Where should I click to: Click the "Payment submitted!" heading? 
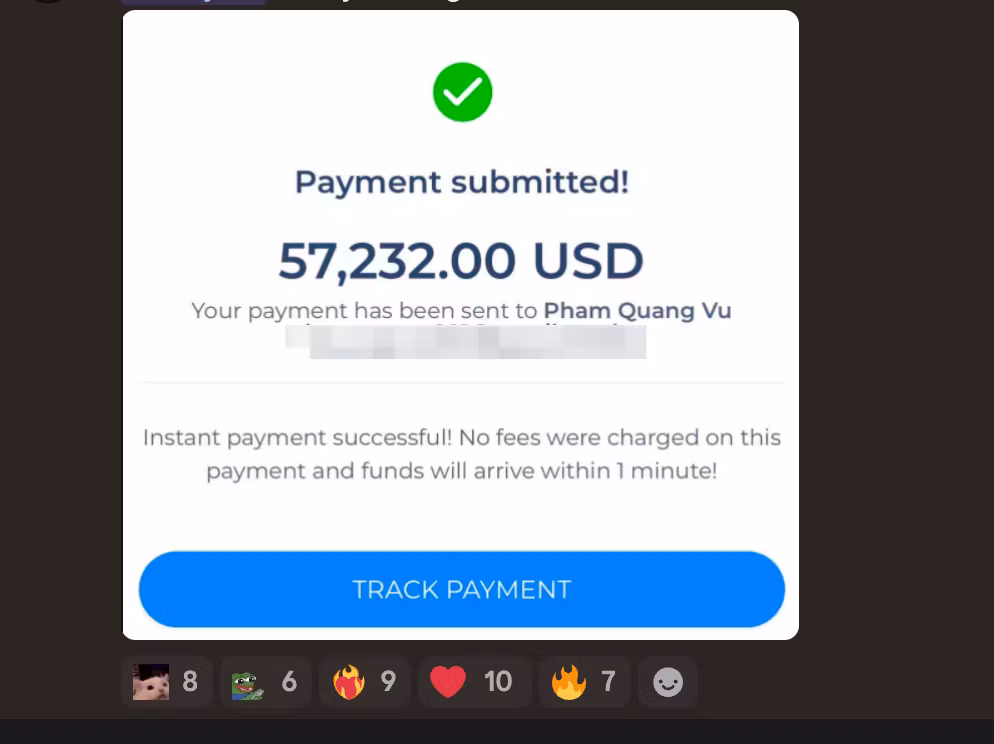coord(462,182)
